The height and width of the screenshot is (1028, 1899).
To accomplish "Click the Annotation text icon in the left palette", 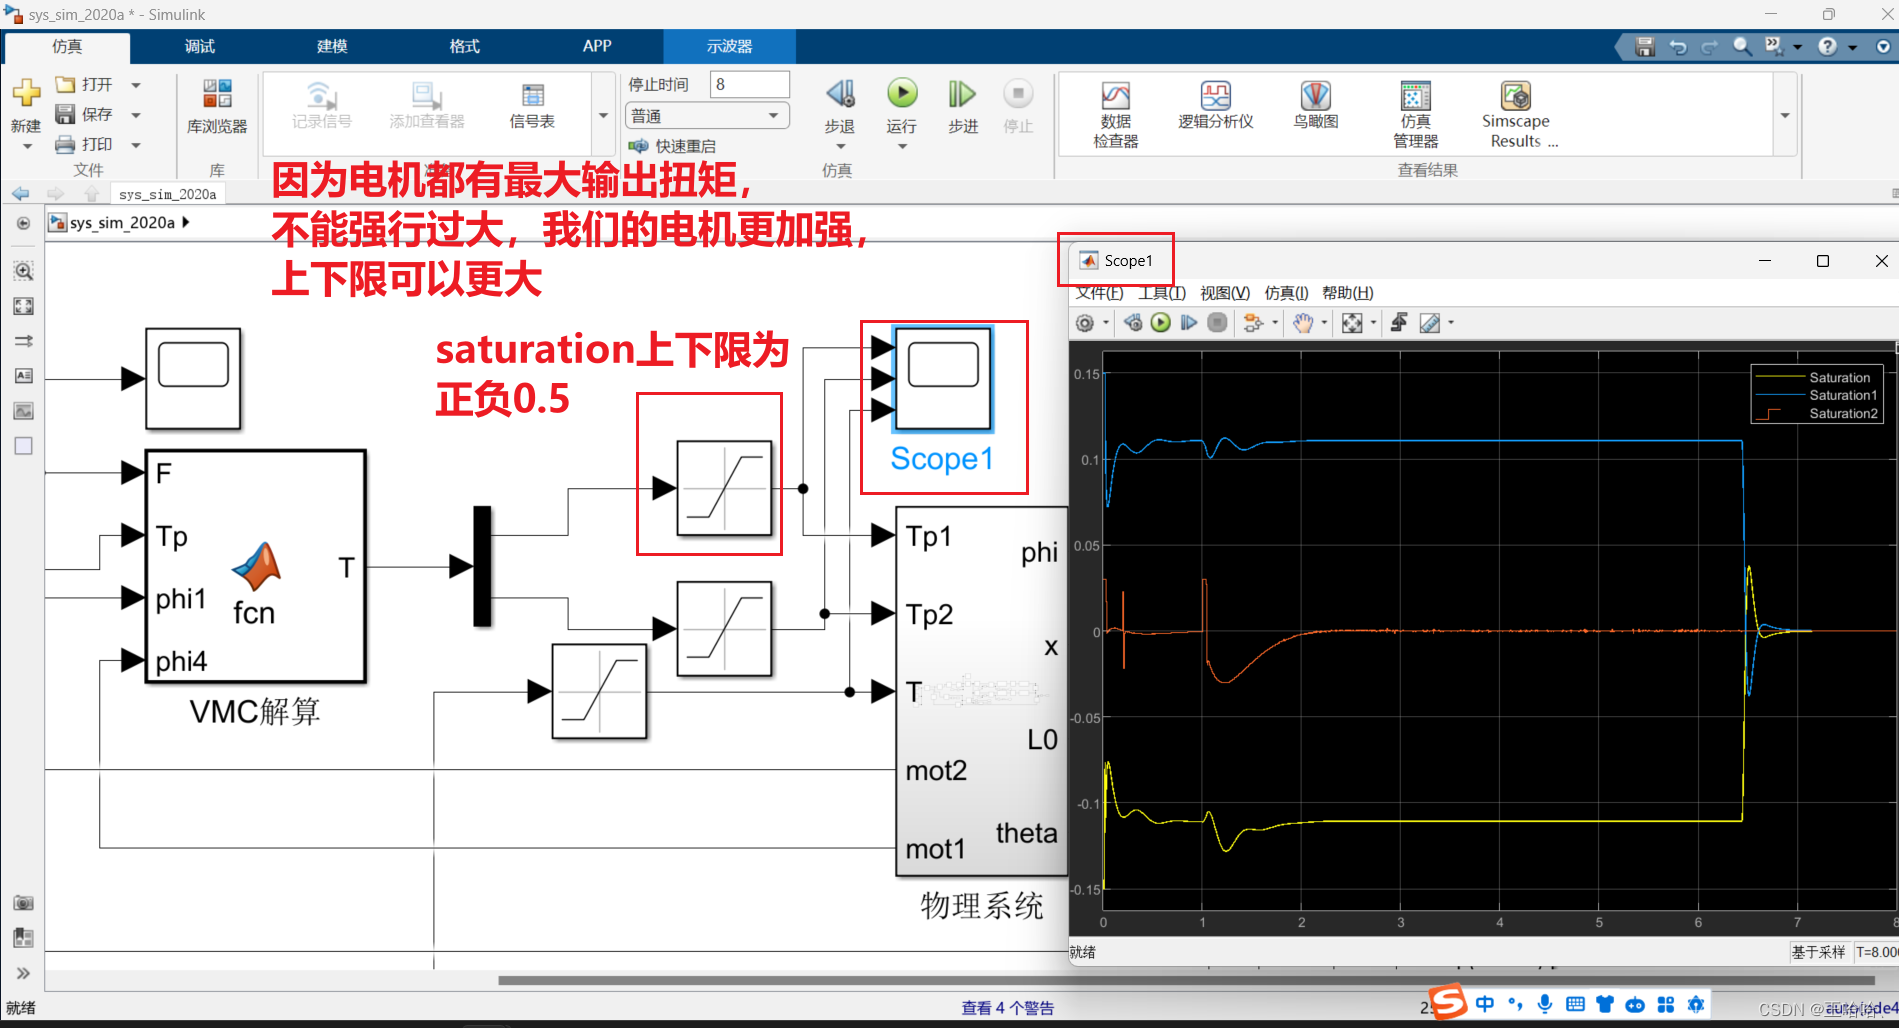I will click(x=23, y=376).
